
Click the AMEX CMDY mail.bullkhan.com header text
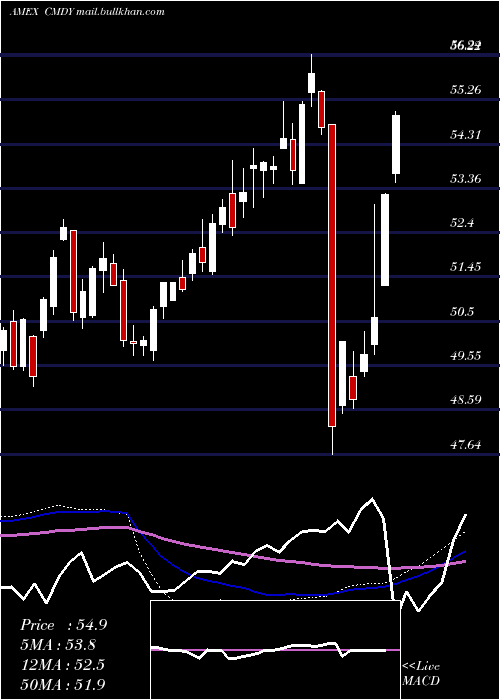[x=87, y=12]
